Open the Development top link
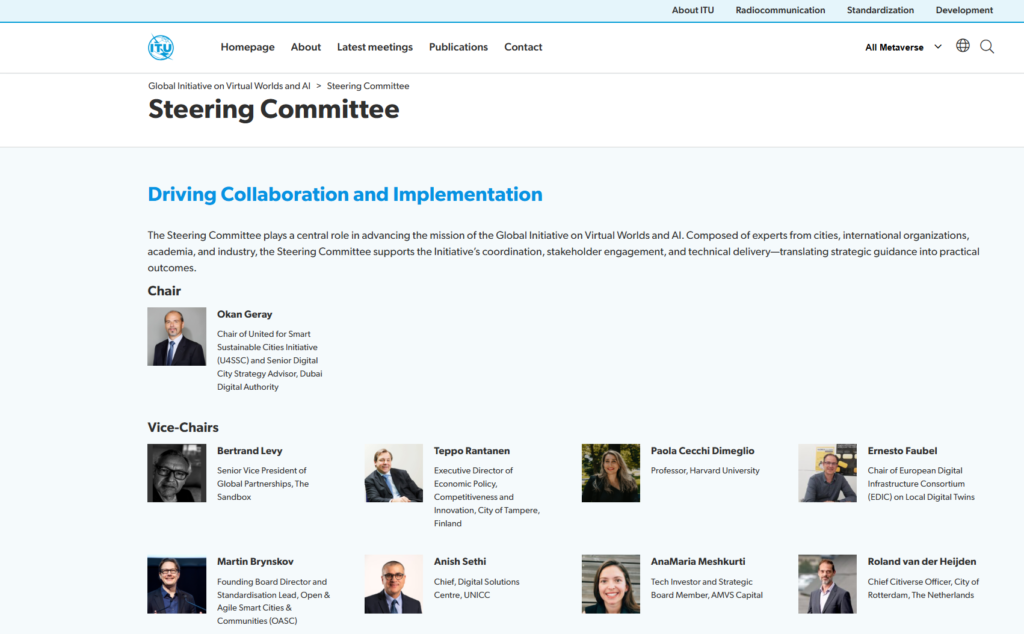Viewport: 1024px width, 634px height. (x=964, y=10)
